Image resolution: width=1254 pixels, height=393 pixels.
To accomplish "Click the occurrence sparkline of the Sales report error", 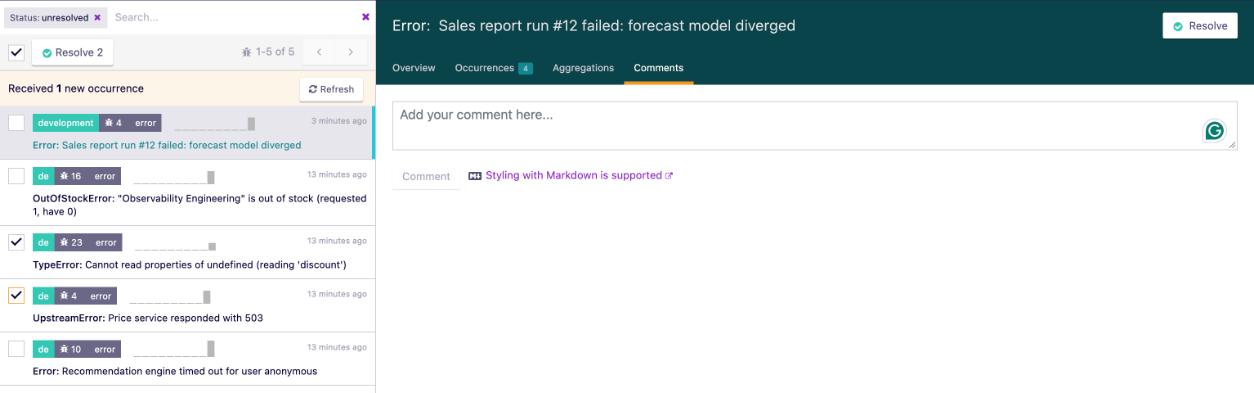I will click(214, 124).
